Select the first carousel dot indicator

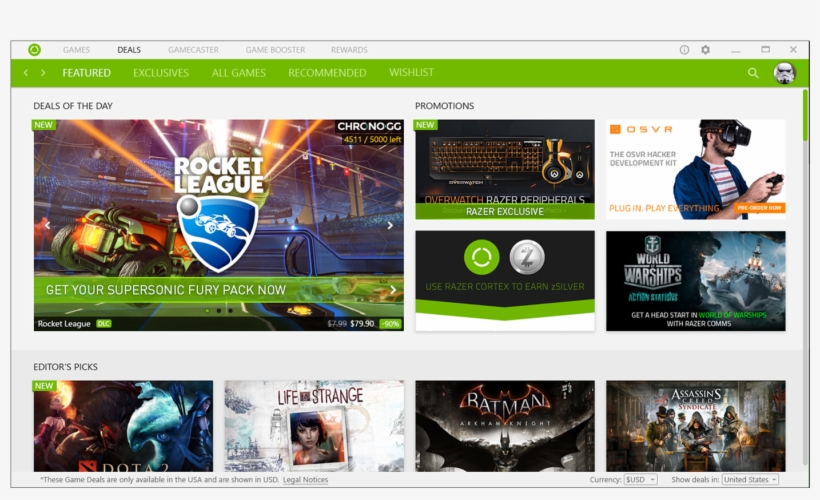(x=208, y=311)
